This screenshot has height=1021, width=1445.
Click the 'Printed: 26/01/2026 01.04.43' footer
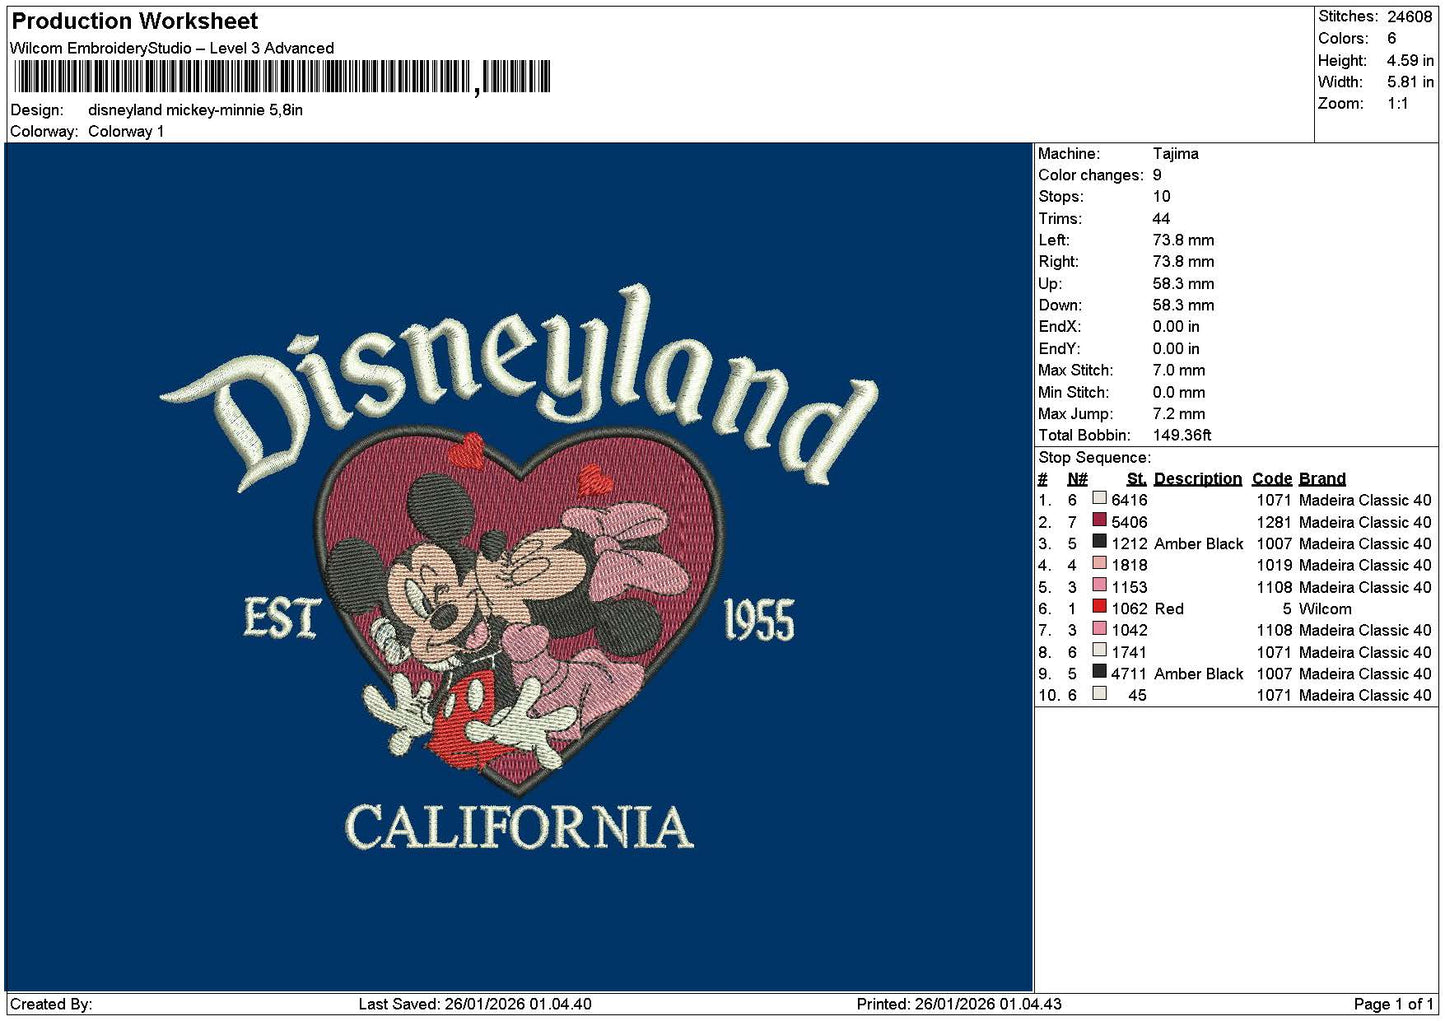coord(959,1004)
